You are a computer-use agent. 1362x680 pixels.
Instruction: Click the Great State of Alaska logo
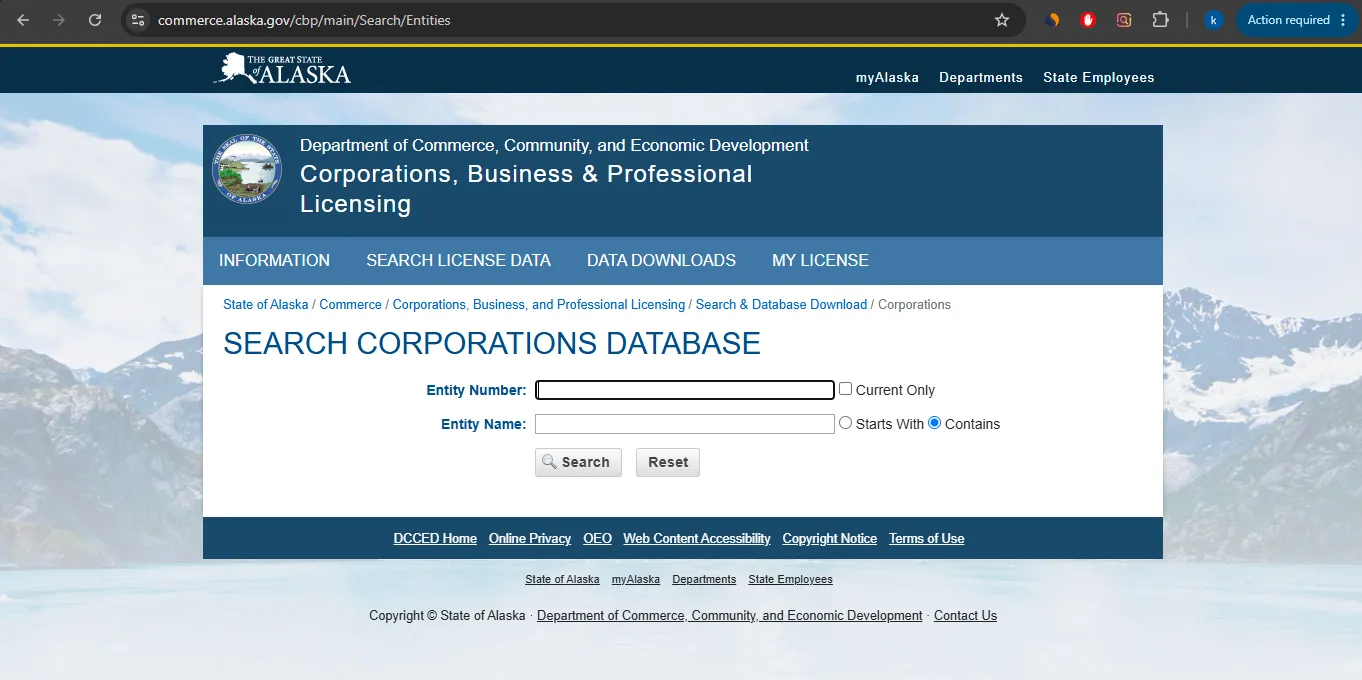click(282, 69)
